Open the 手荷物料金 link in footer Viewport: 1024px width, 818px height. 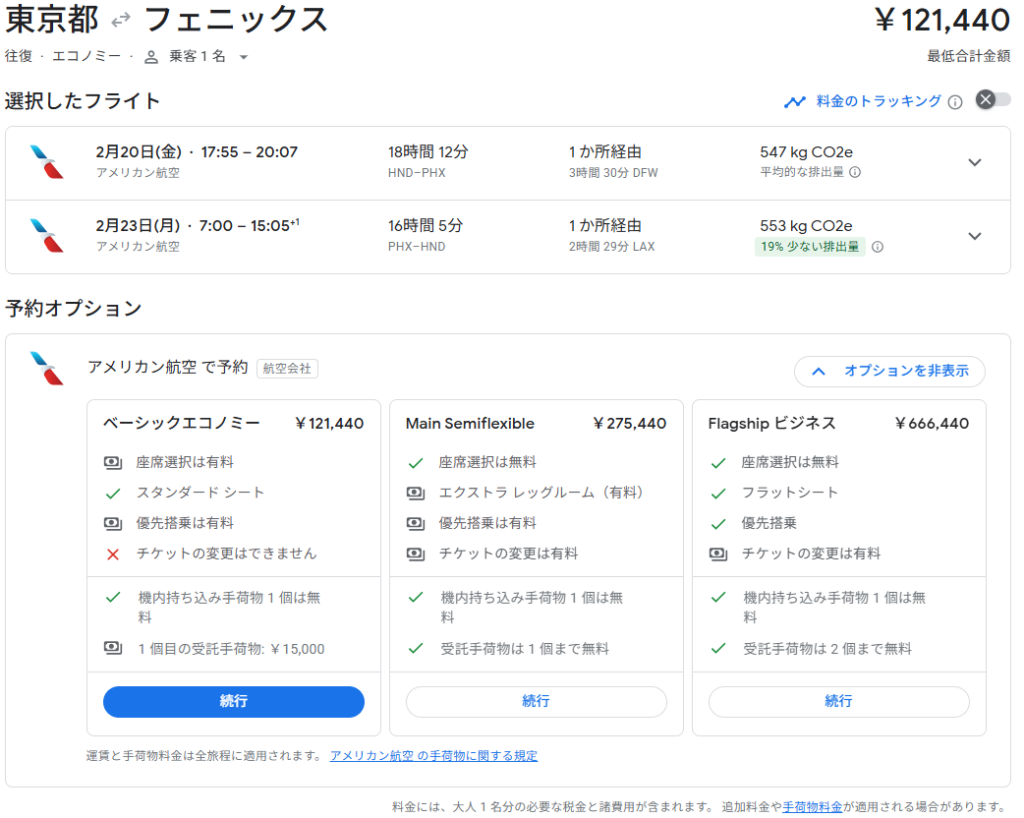812,806
